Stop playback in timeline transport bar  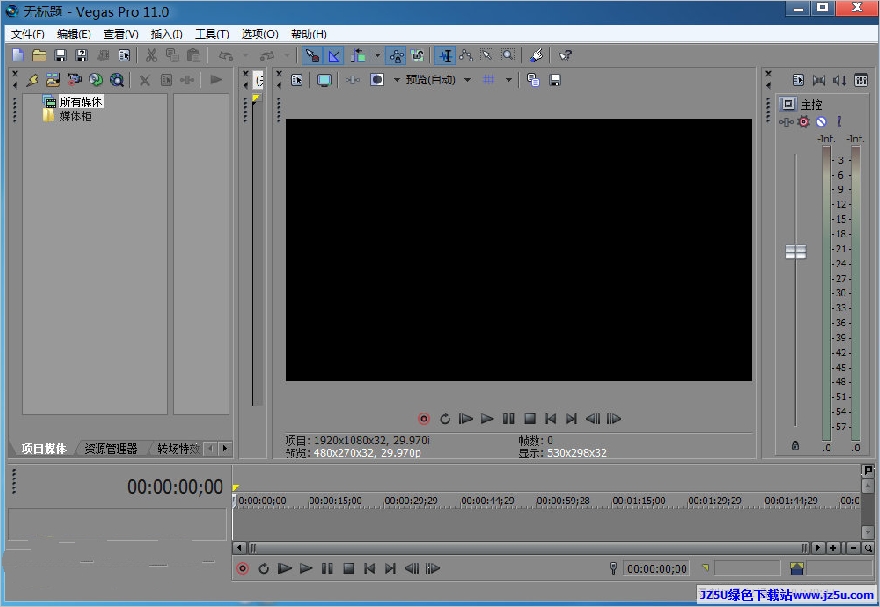[x=349, y=569]
